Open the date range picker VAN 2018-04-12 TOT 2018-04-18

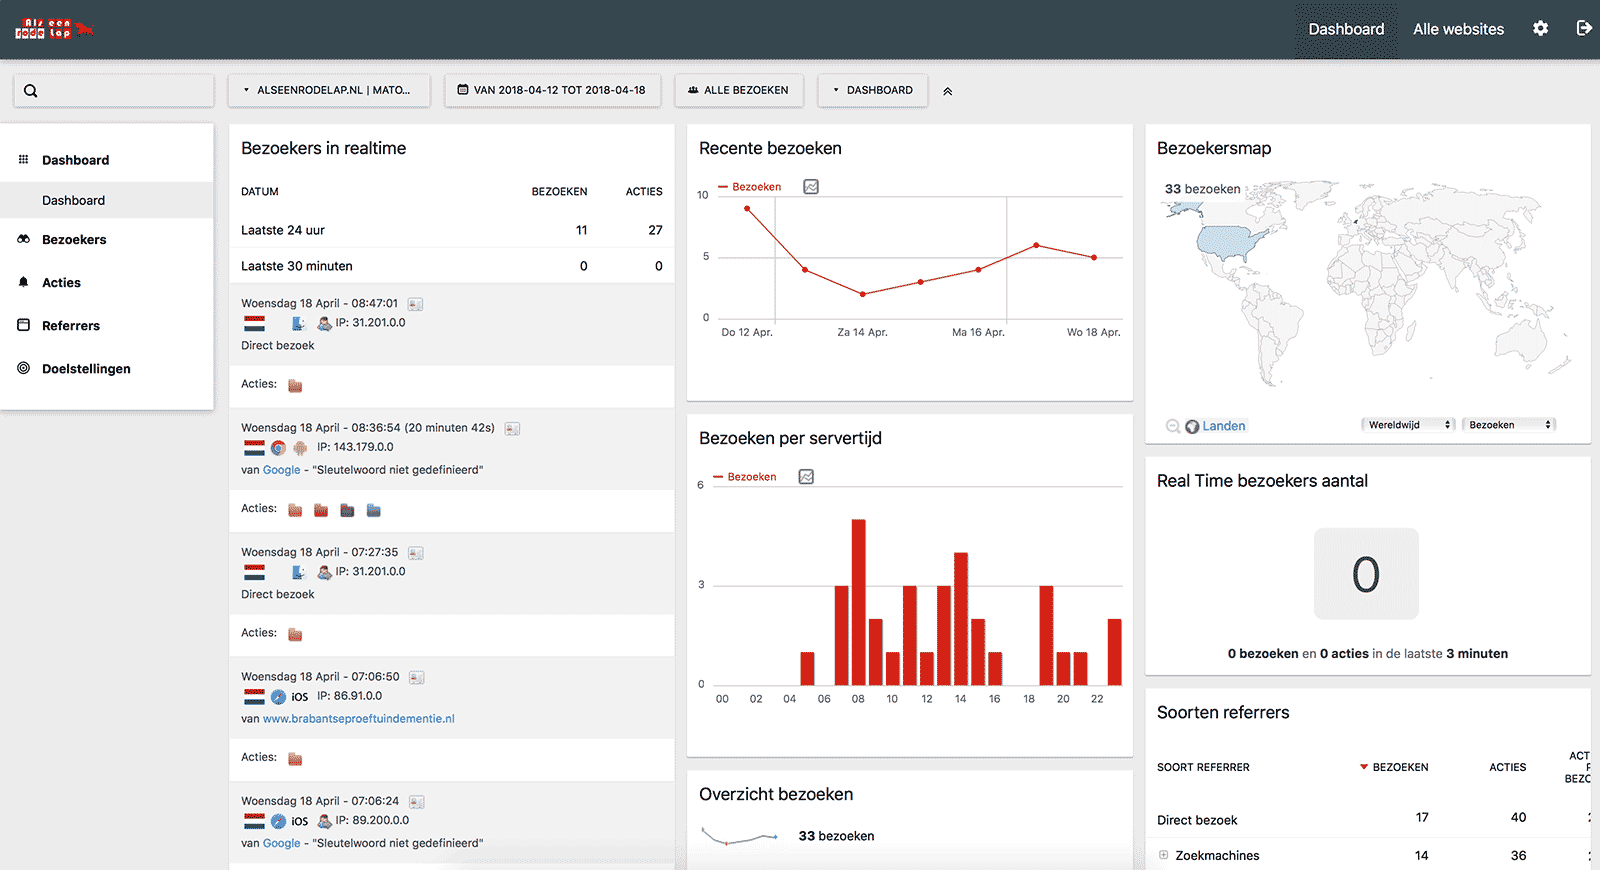click(x=552, y=90)
